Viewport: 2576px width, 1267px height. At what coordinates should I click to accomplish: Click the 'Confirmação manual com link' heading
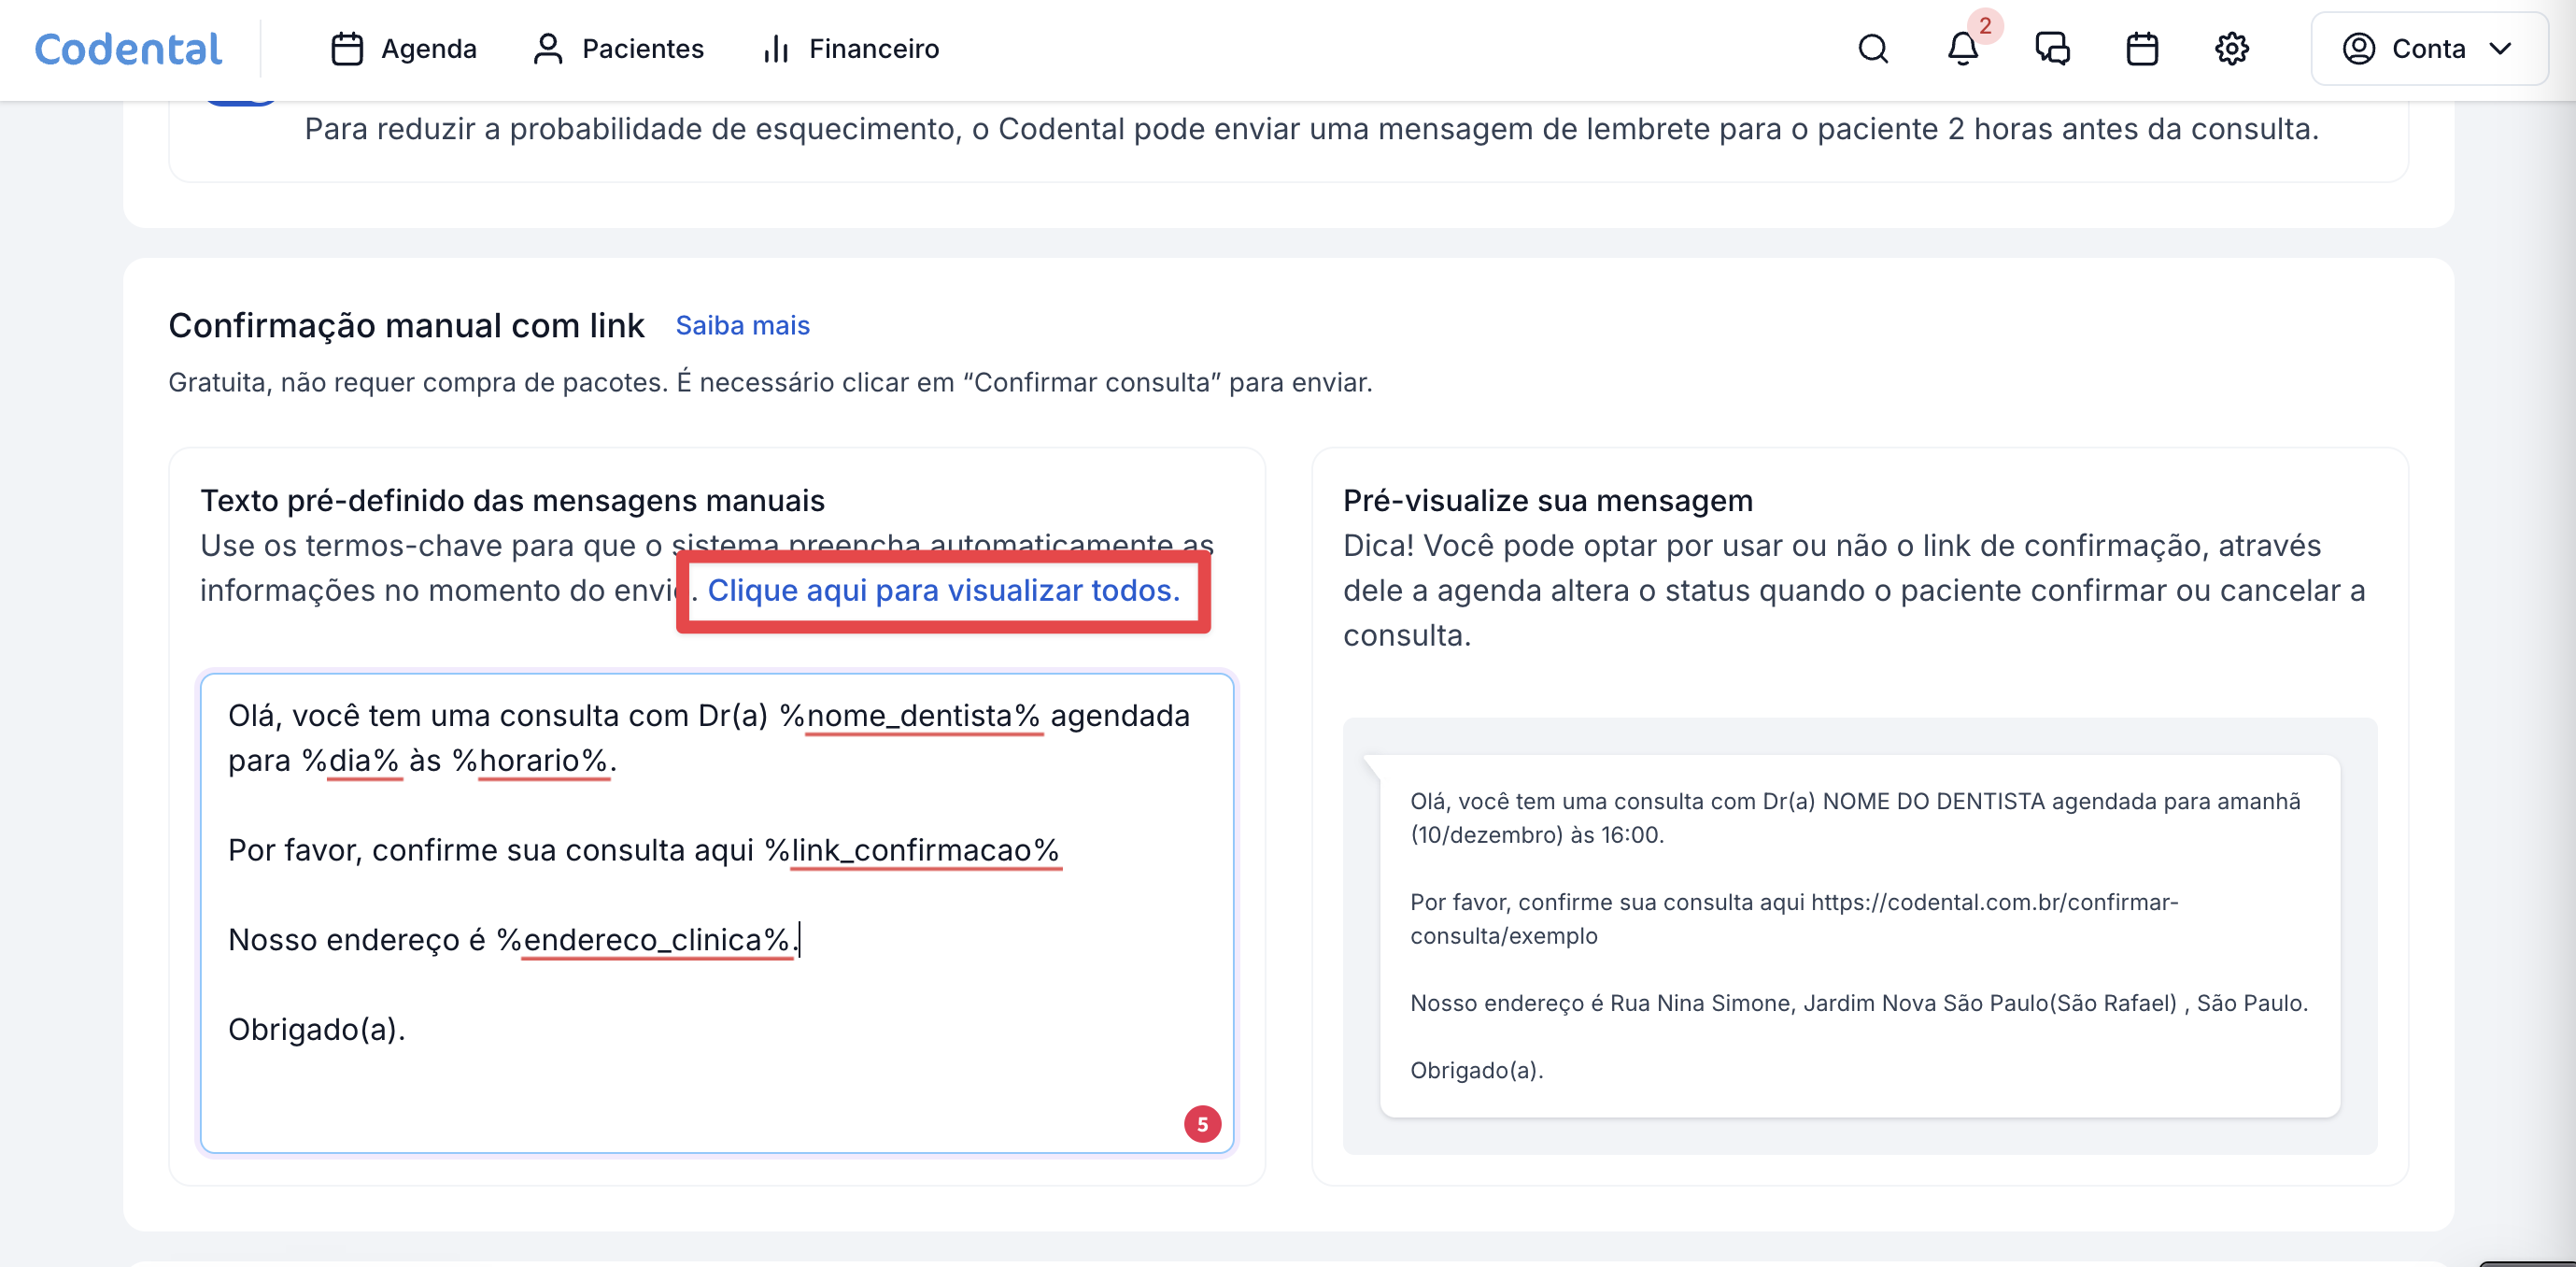point(406,326)
